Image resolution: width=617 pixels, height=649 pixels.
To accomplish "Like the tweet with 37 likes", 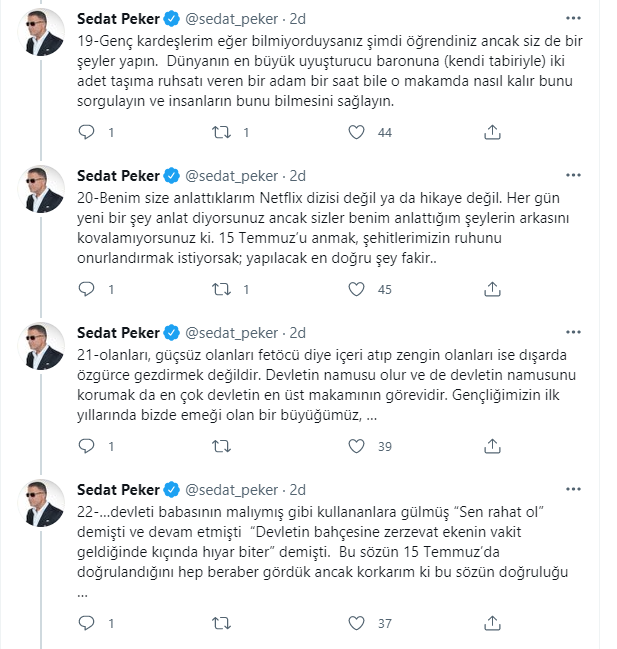I will [356, 623].
